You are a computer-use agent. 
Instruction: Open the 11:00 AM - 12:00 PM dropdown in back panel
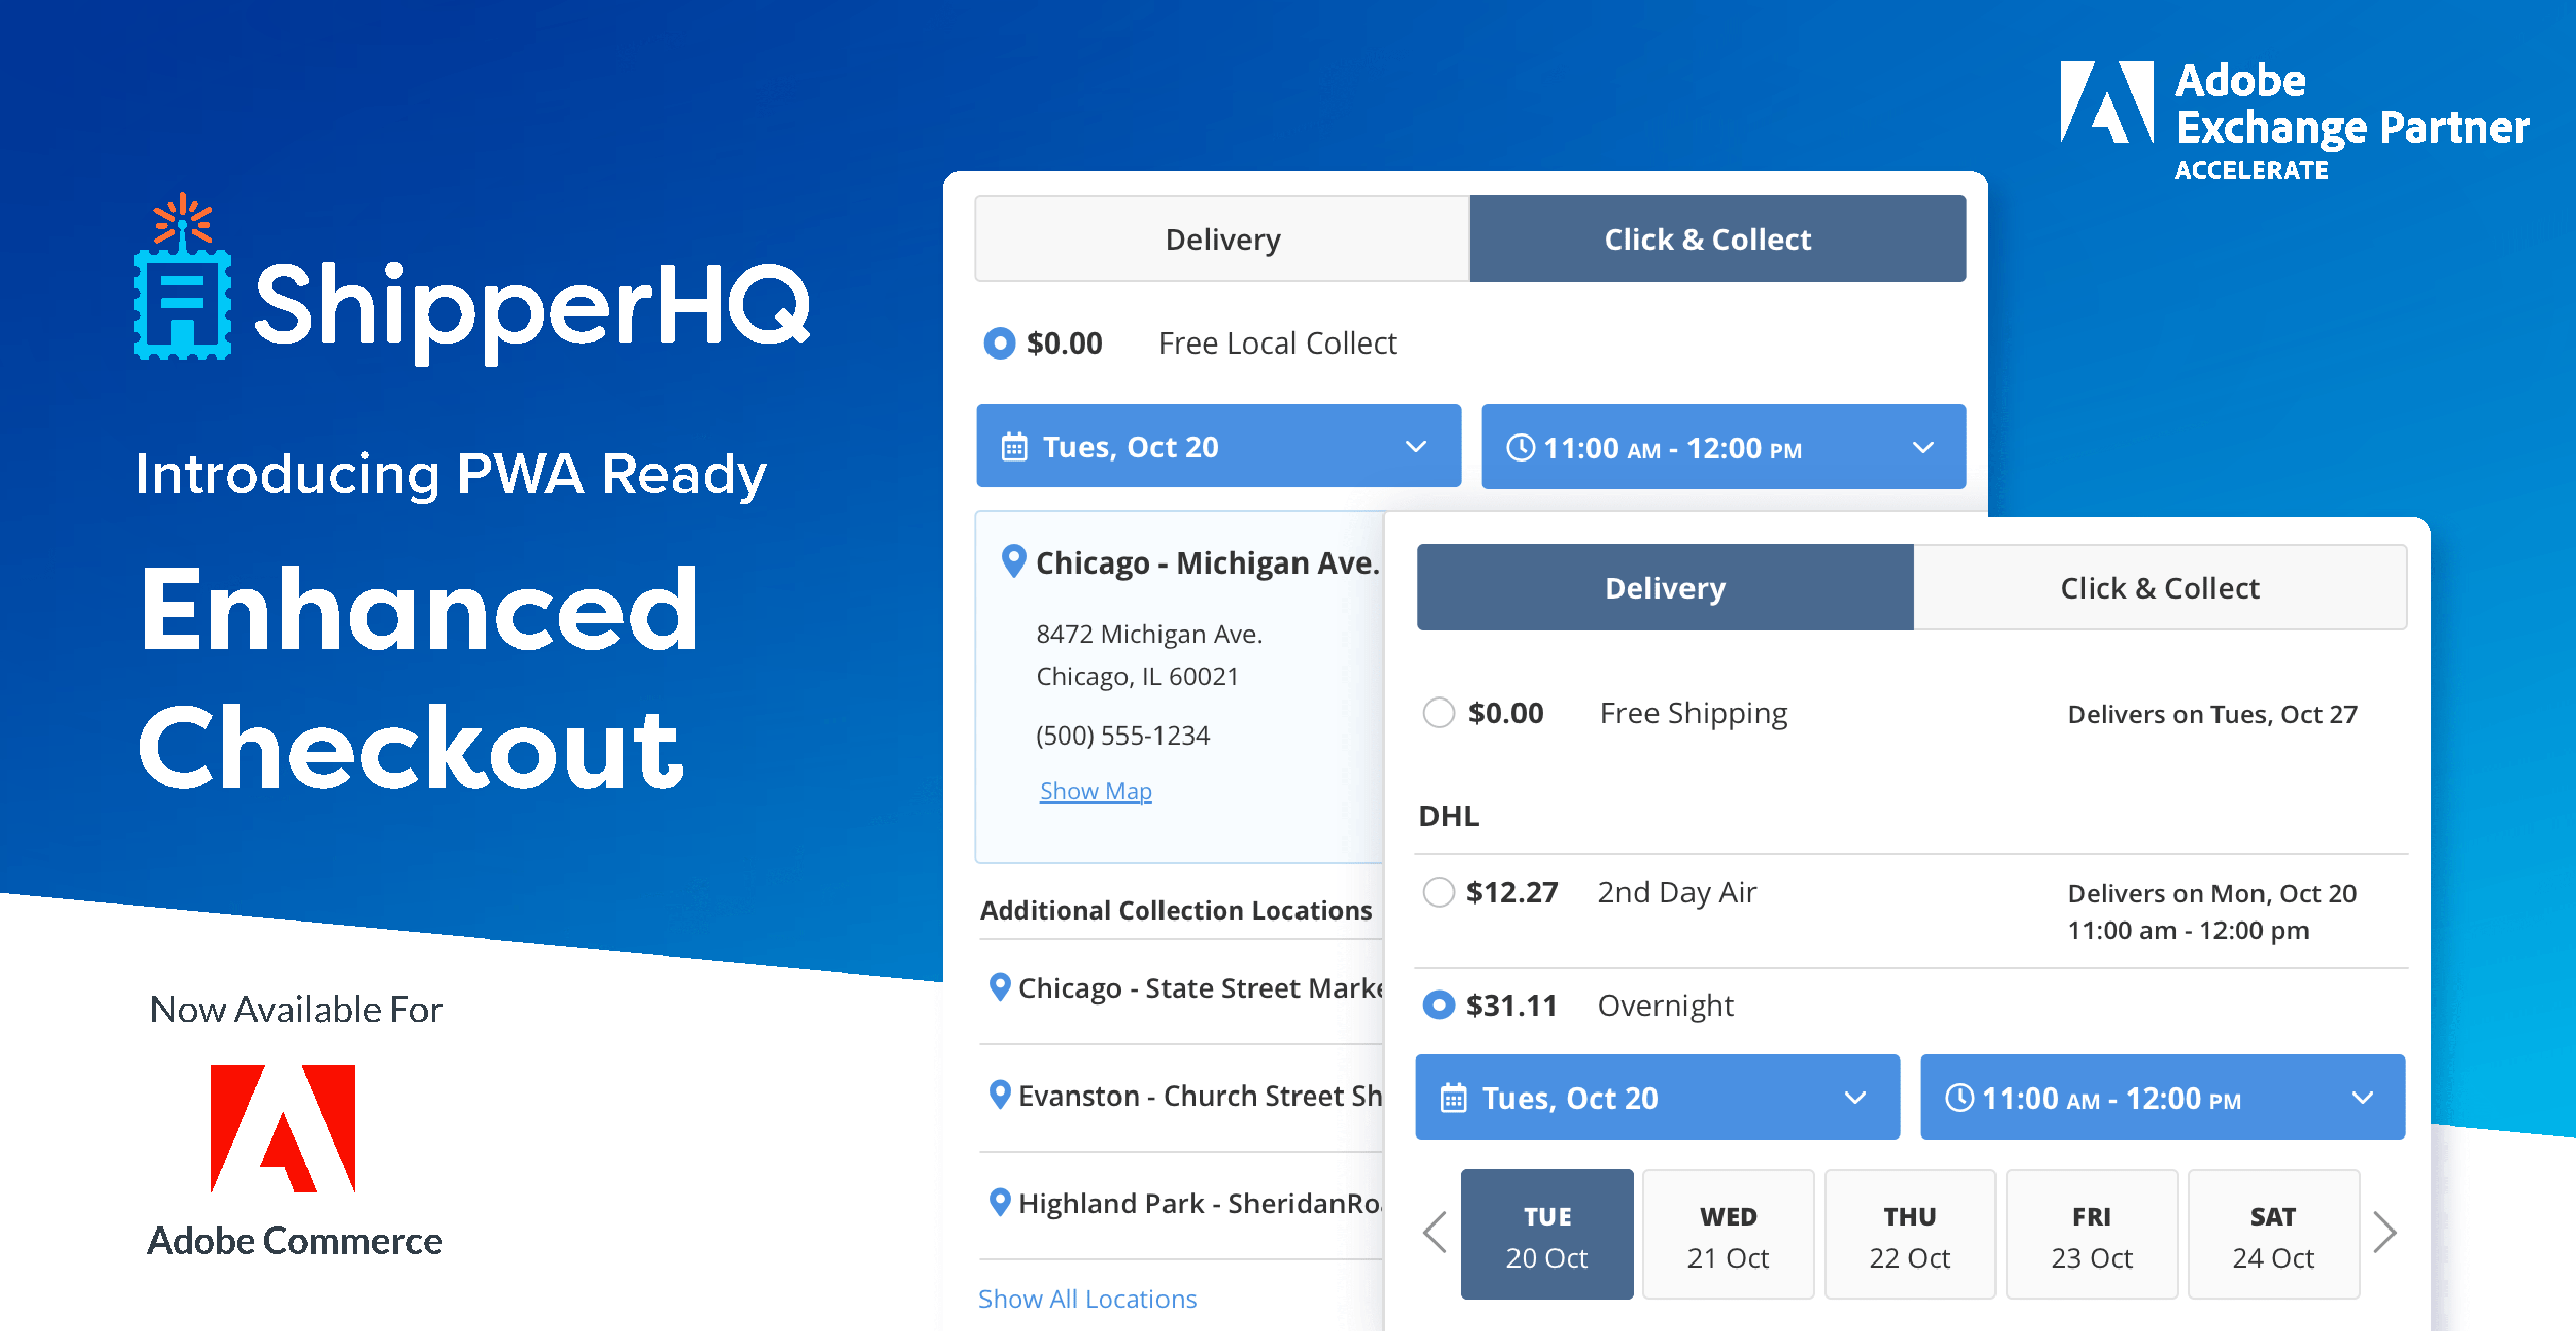1723,446
